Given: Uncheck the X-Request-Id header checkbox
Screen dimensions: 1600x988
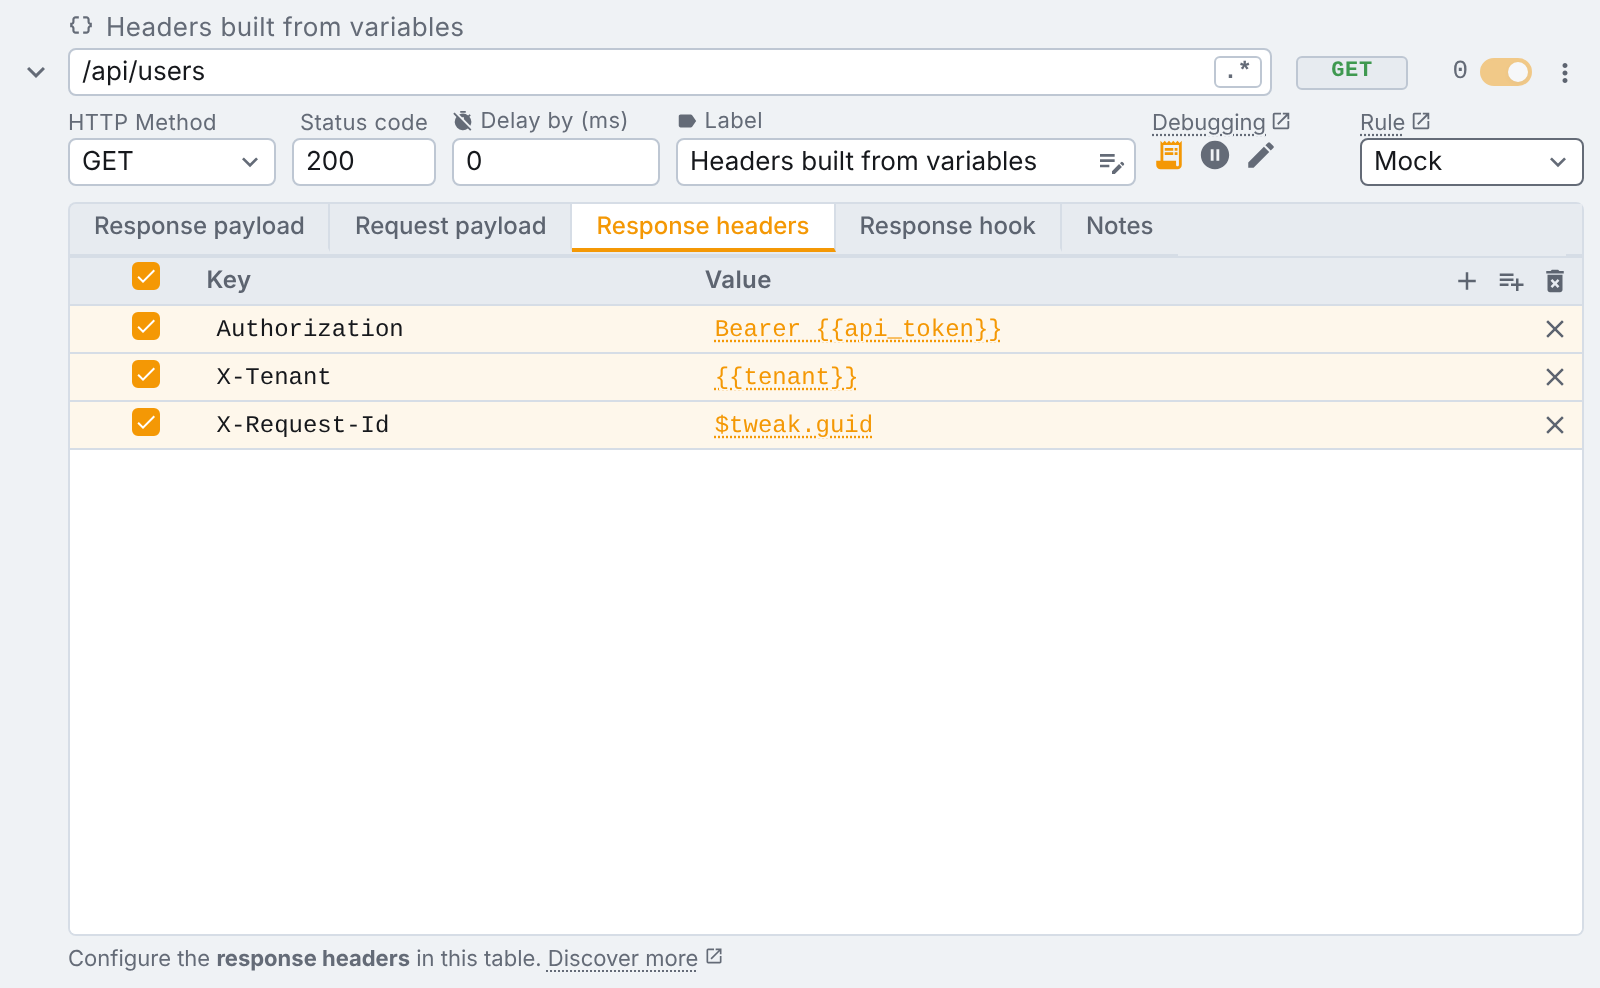Looking at the screenshot, I should (x=146, y=423).
